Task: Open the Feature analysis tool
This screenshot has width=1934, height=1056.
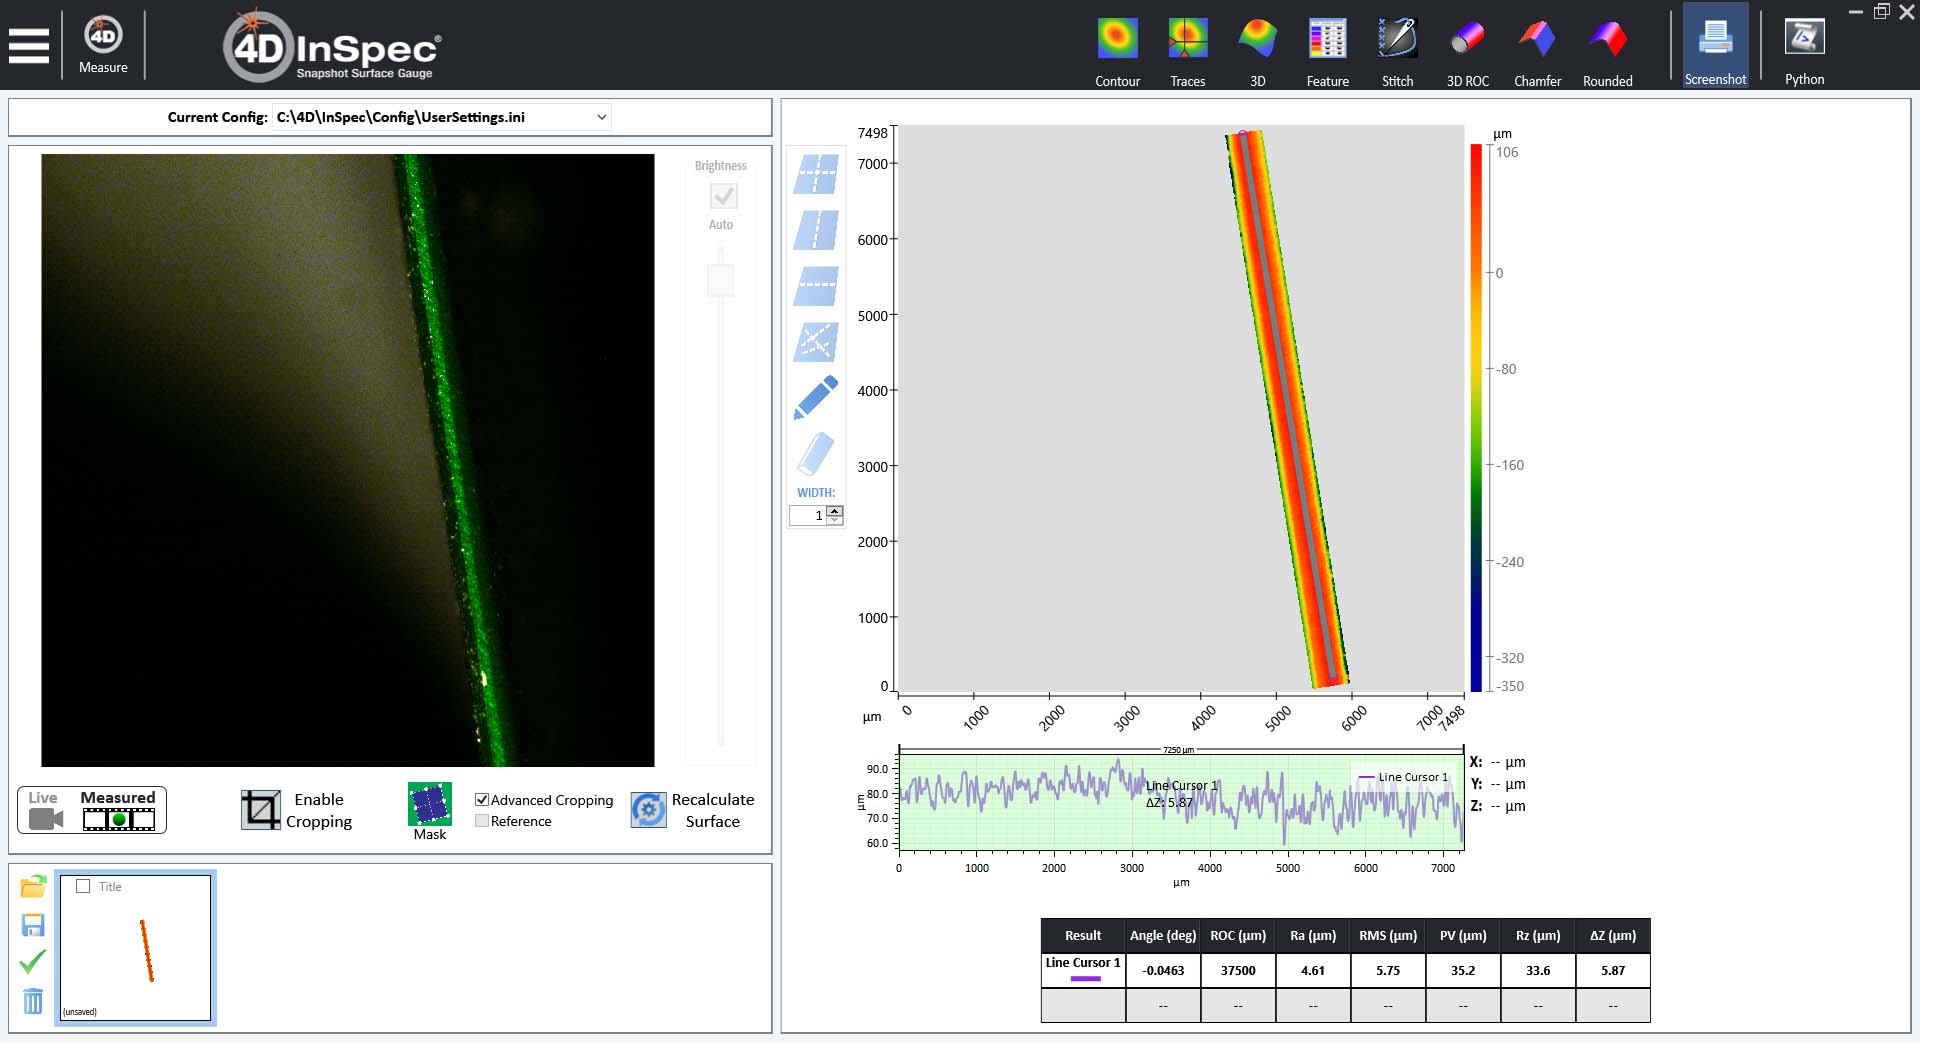Action: pos(1328,53)
